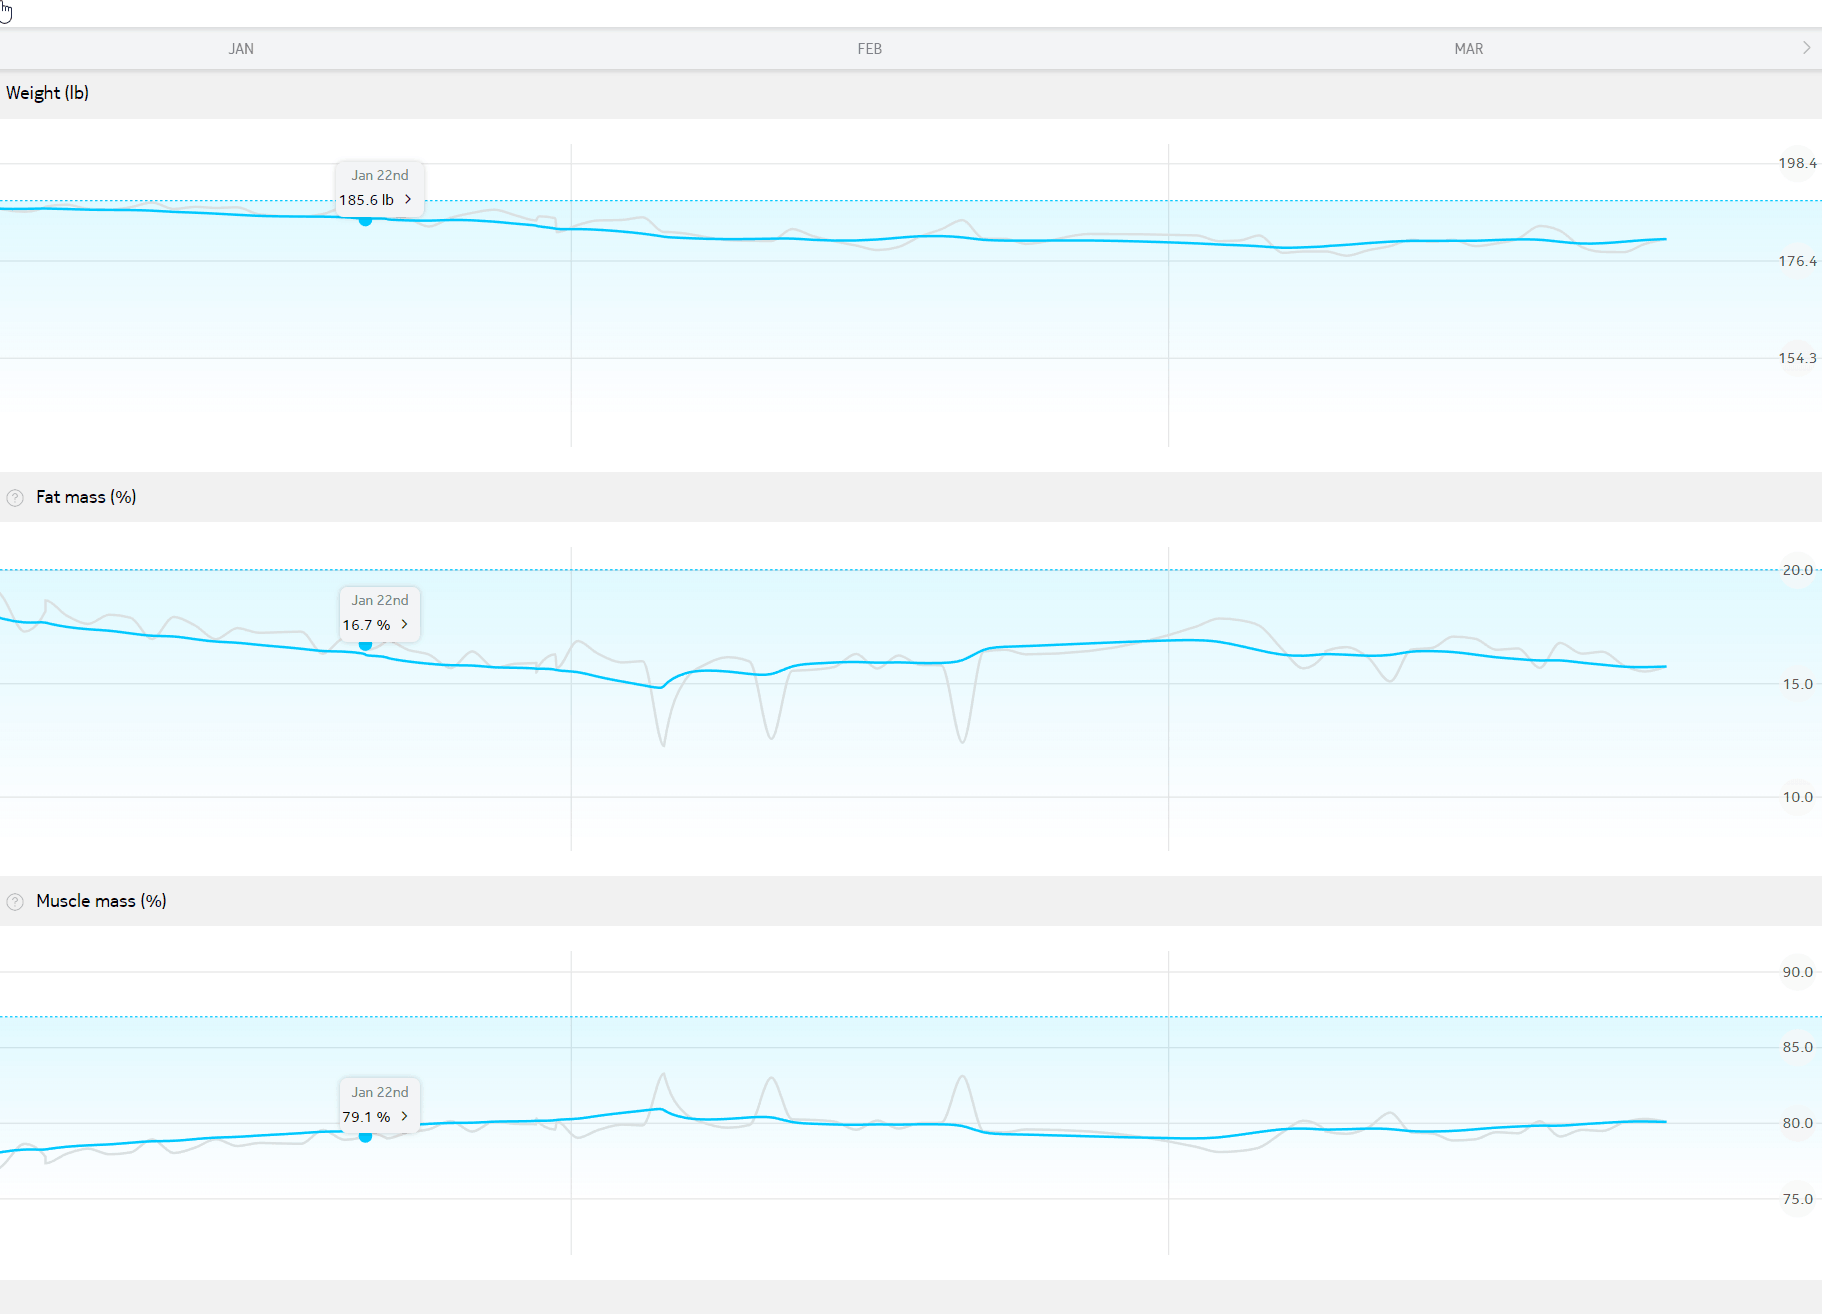
Task: Click the blue data point on the weight line
Action: coord(366,220)
